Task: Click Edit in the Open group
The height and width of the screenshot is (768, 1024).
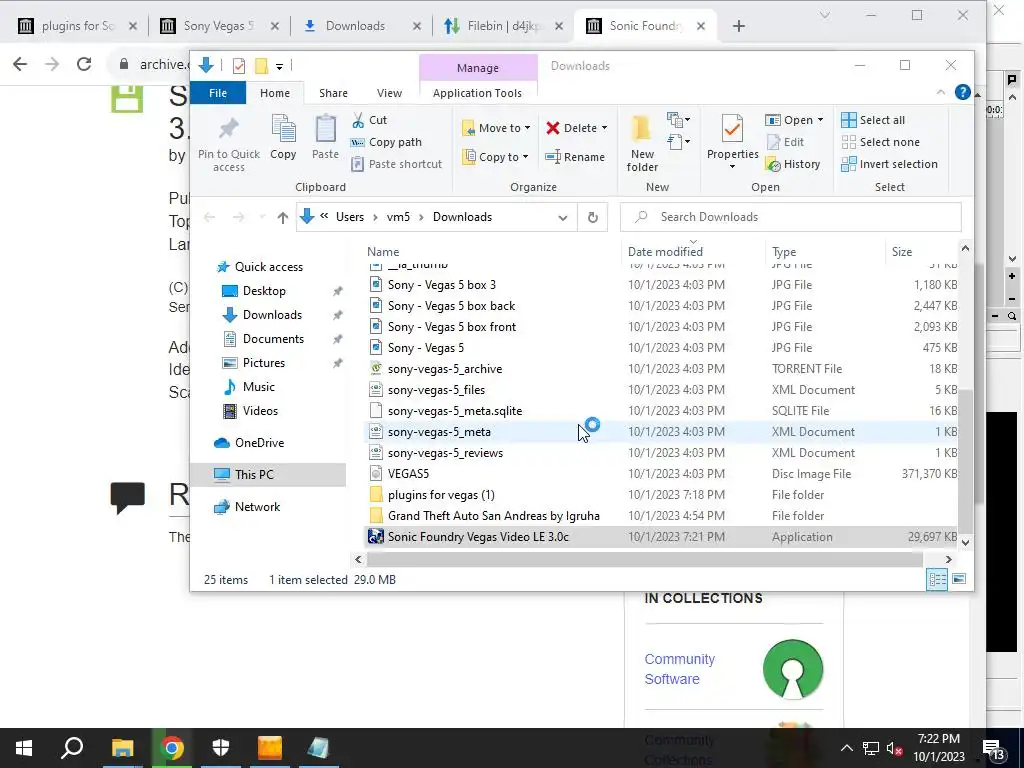Action: [785, 142]
